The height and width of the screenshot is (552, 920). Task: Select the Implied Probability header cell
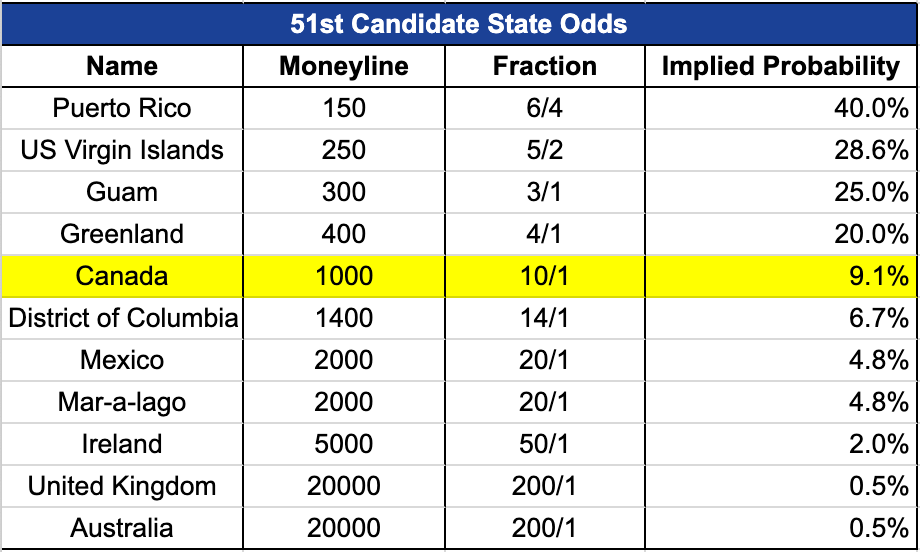tap(781, 66)
